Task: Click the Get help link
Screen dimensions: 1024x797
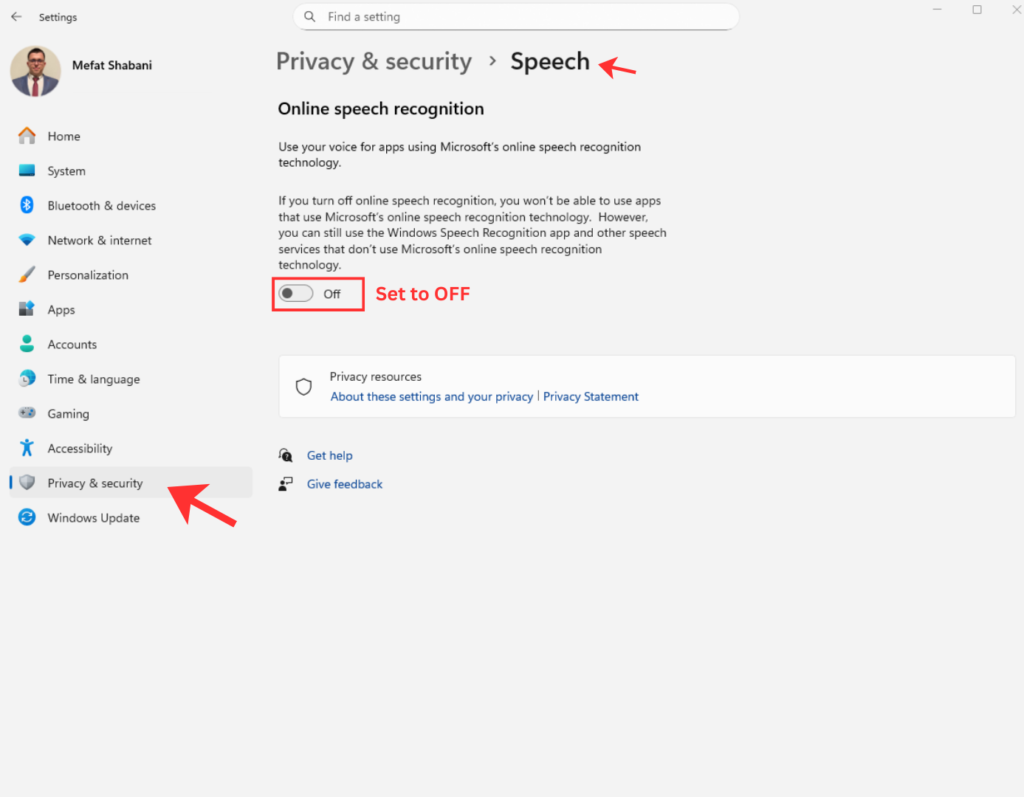Action: tap(329, 456)
